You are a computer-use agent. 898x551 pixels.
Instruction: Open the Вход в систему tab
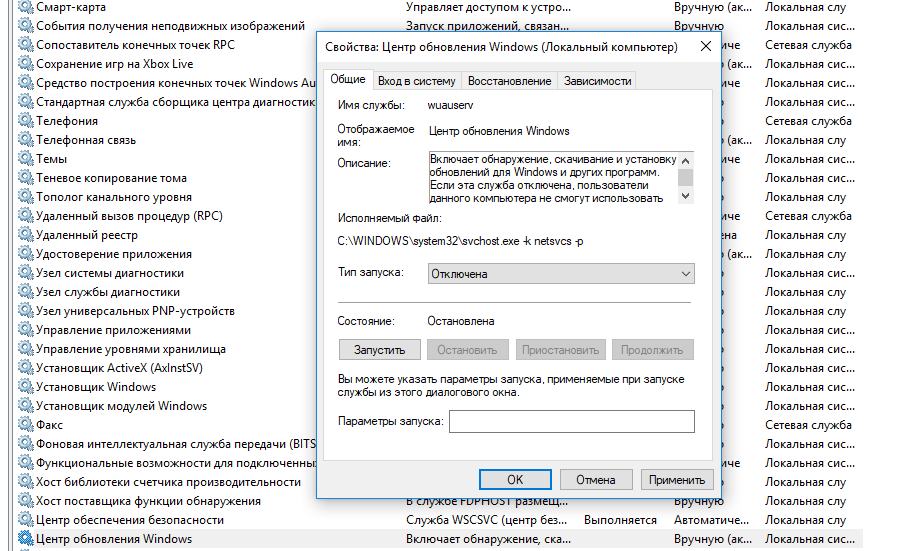pyautogui.click(x=416, y=81)
